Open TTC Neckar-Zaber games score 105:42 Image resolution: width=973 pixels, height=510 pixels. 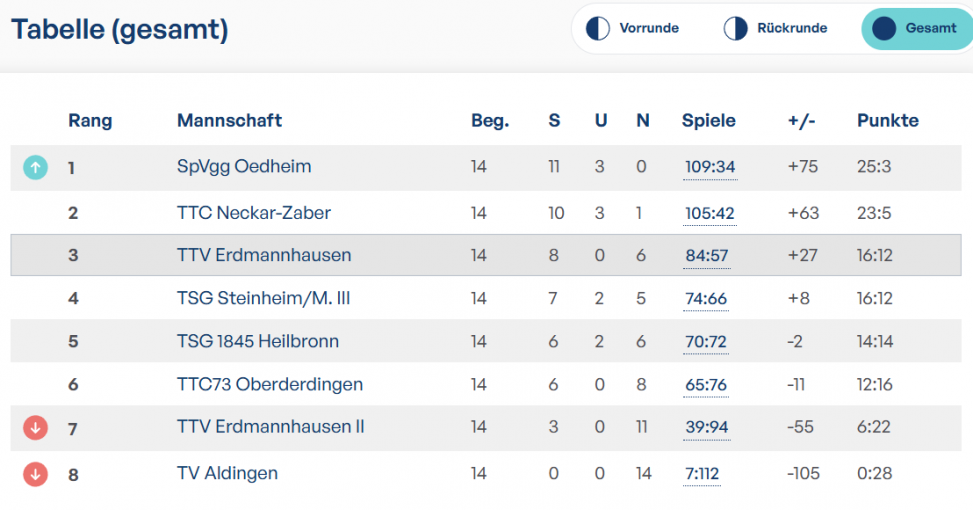click(709, 213)
